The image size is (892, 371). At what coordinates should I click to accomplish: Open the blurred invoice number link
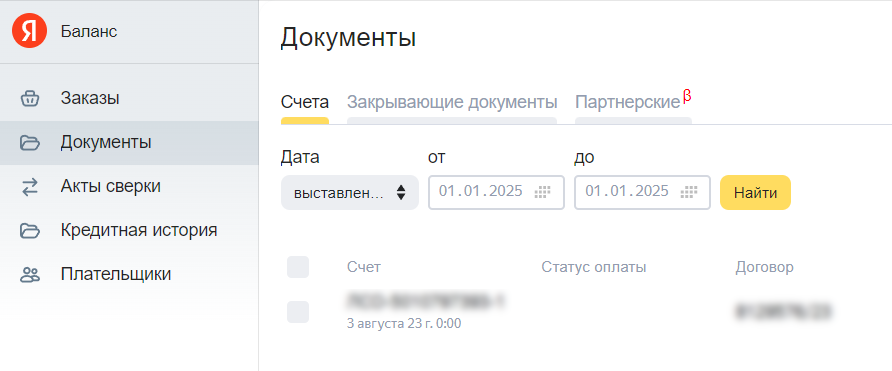point(425,301)
